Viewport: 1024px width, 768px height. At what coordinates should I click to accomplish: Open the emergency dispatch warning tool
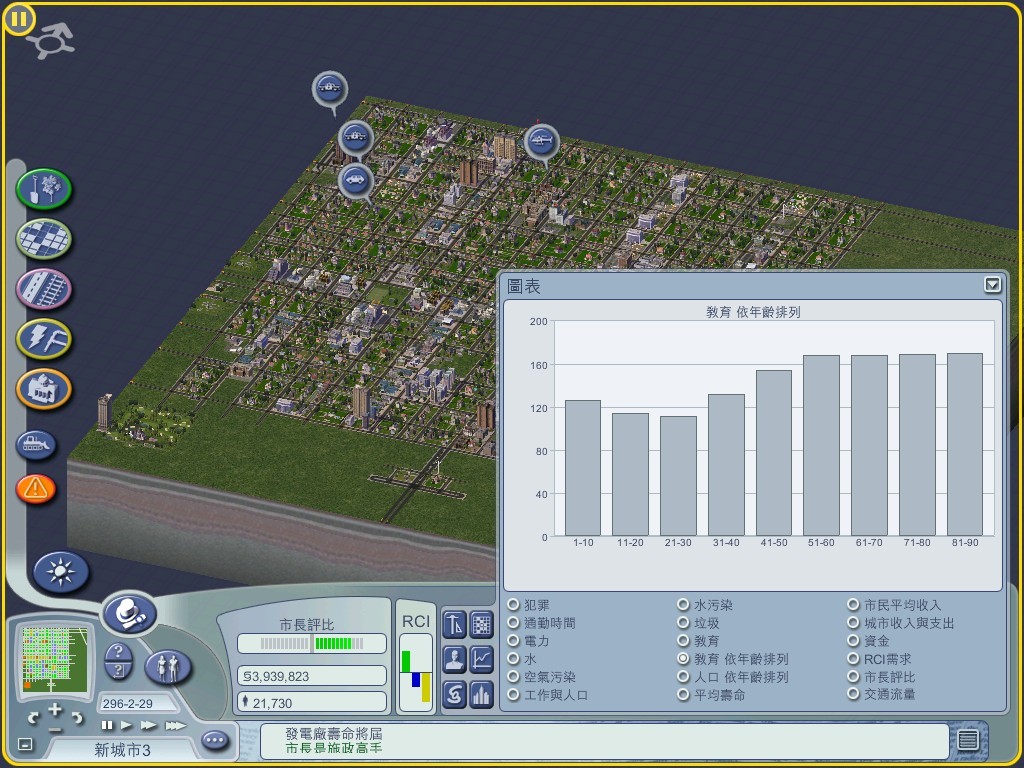[36, 488]
